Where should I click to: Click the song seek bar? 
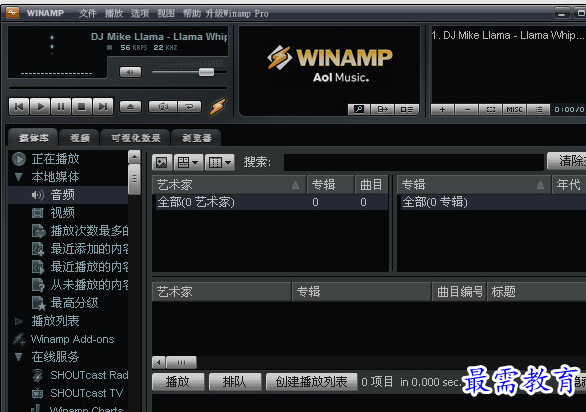click(x=118, y=88)
